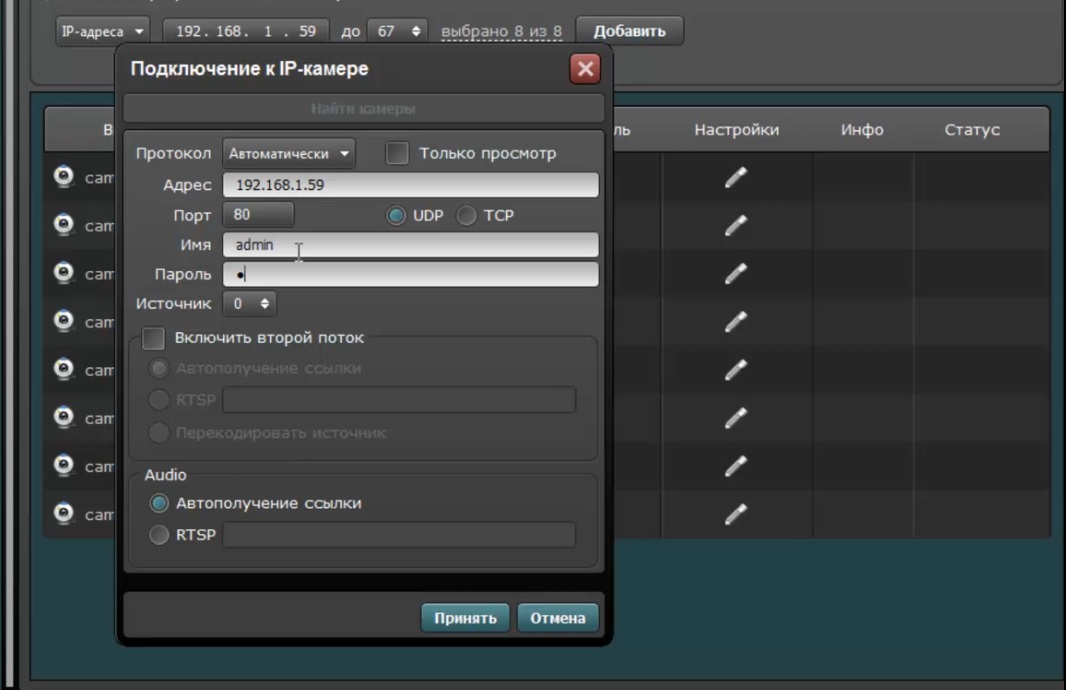Click the pencil icon in the second camera row
Screen dimensions: 1066x690
(x=736, y=226)
